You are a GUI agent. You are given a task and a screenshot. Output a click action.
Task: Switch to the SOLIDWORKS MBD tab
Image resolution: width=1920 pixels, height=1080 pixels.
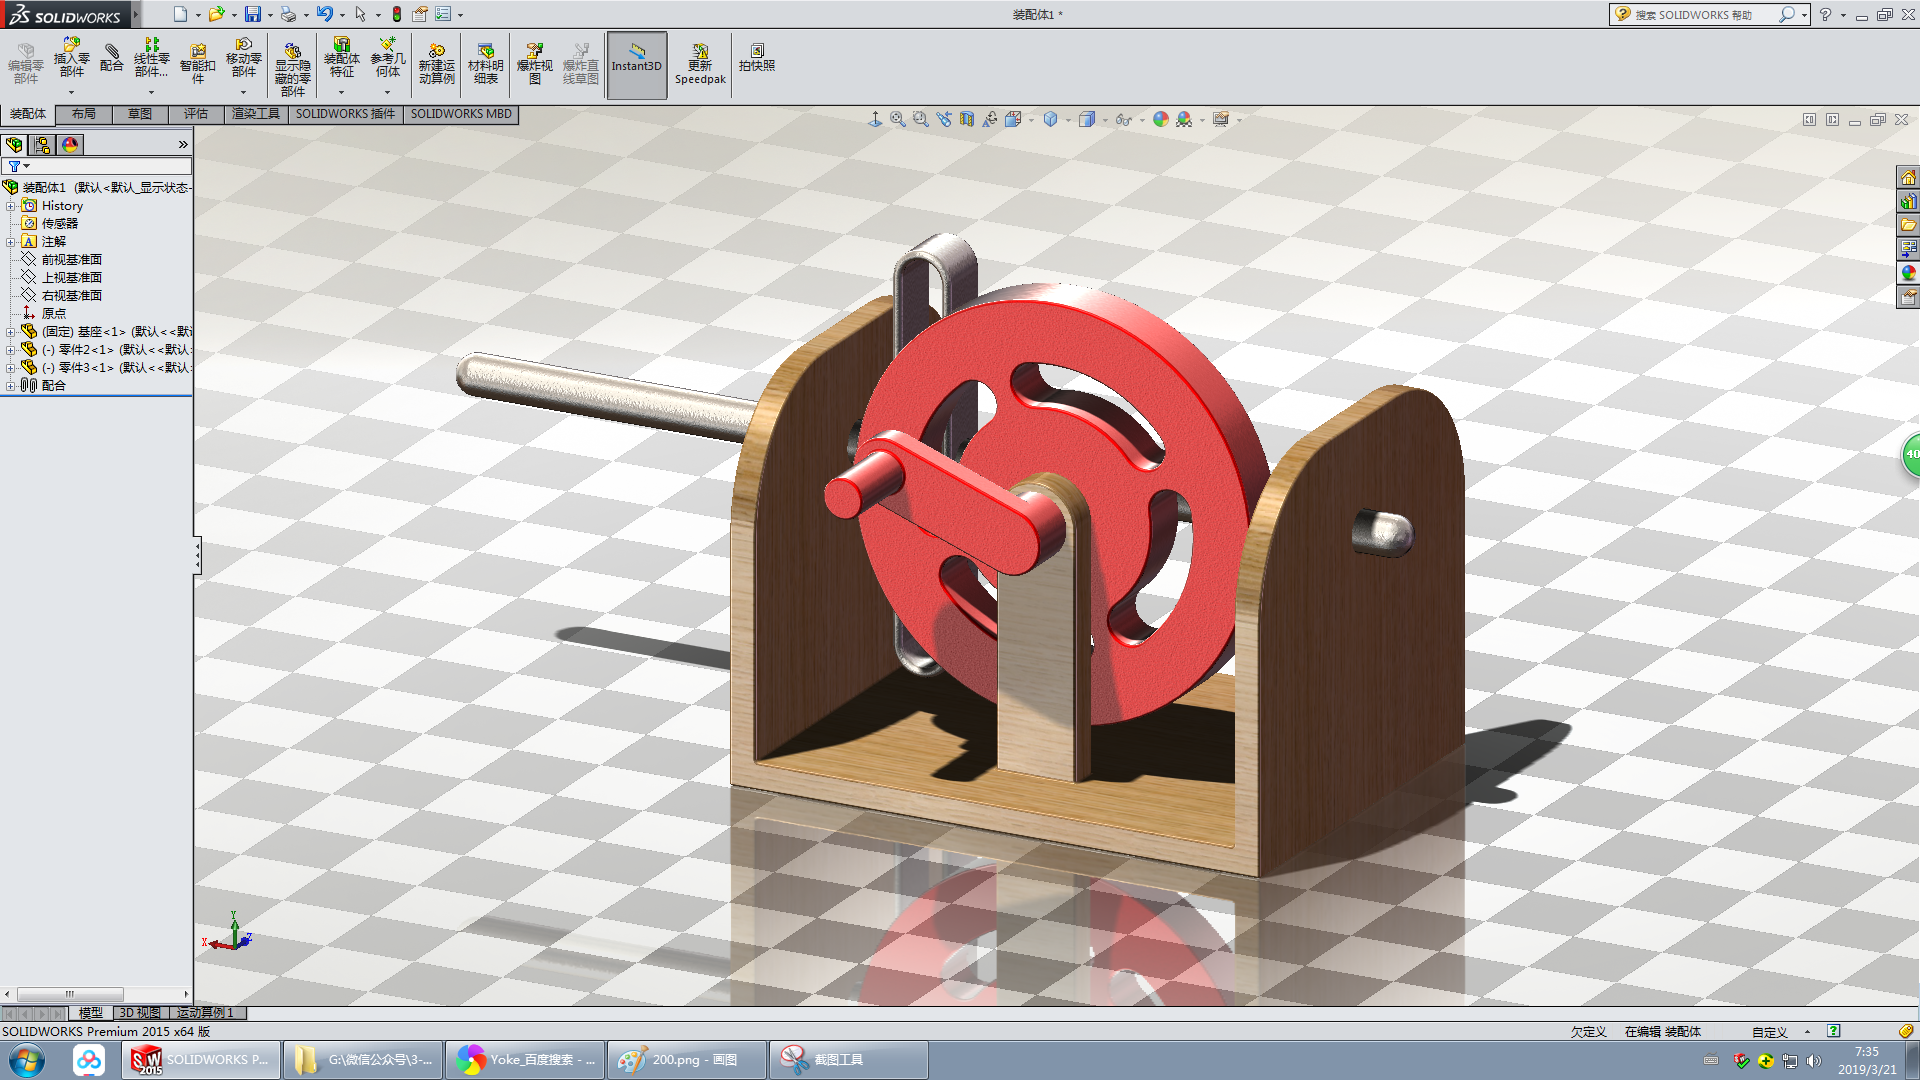point(461,114)
